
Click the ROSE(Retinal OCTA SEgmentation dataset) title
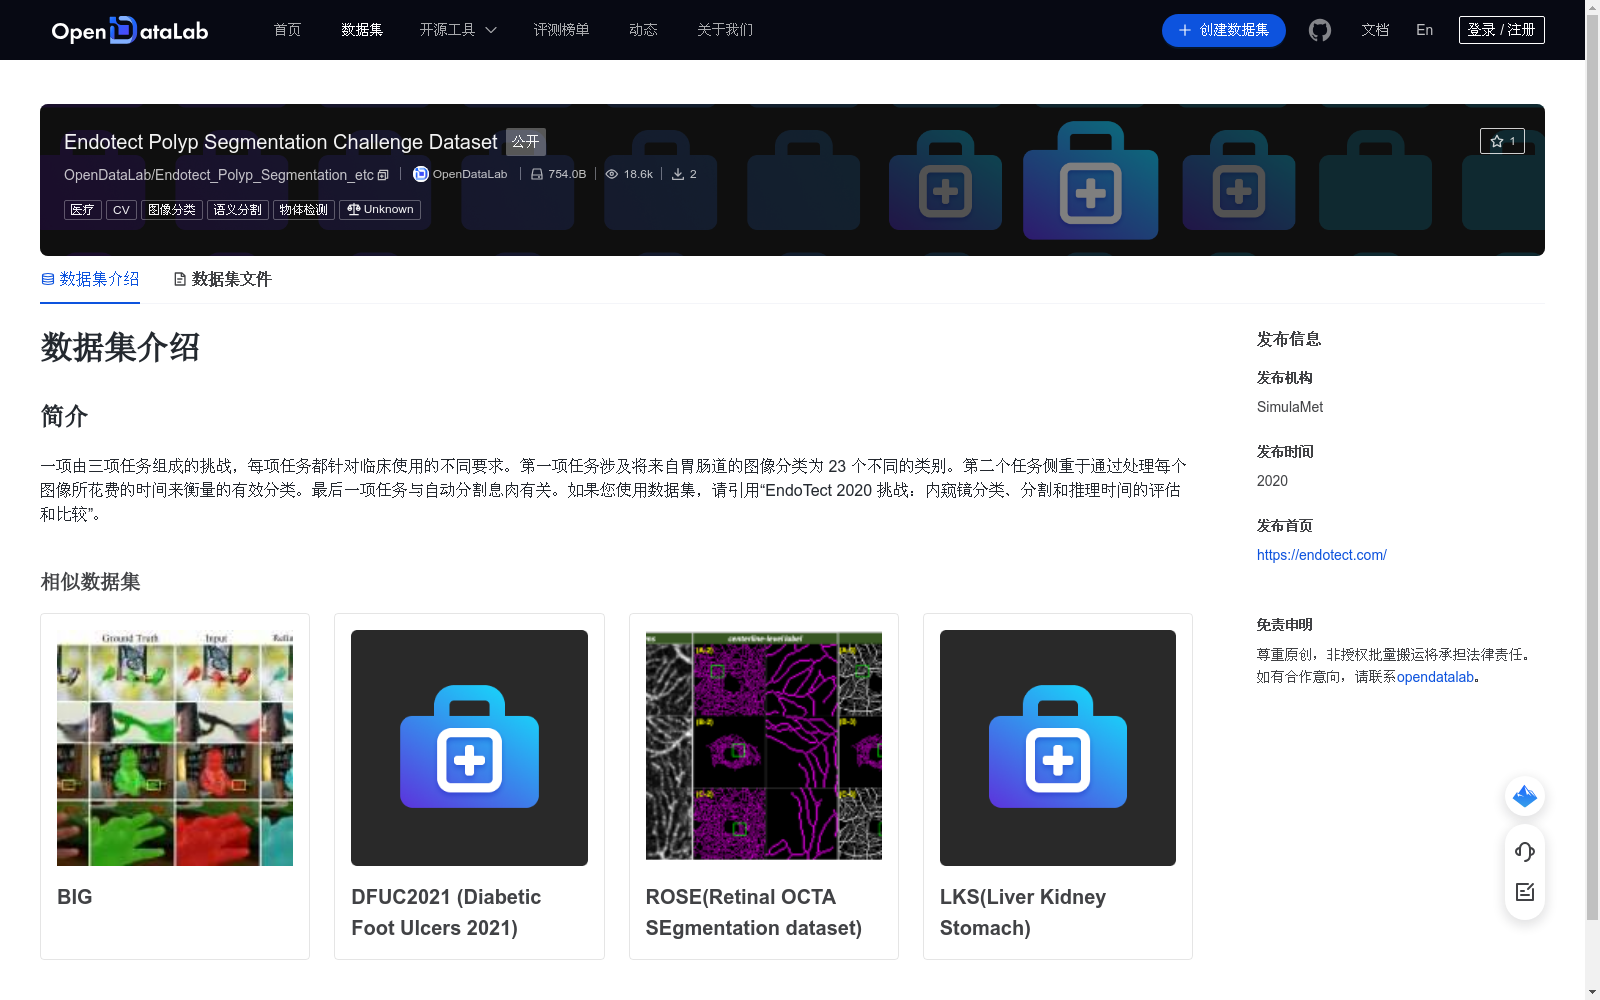(x=754, y=912)
